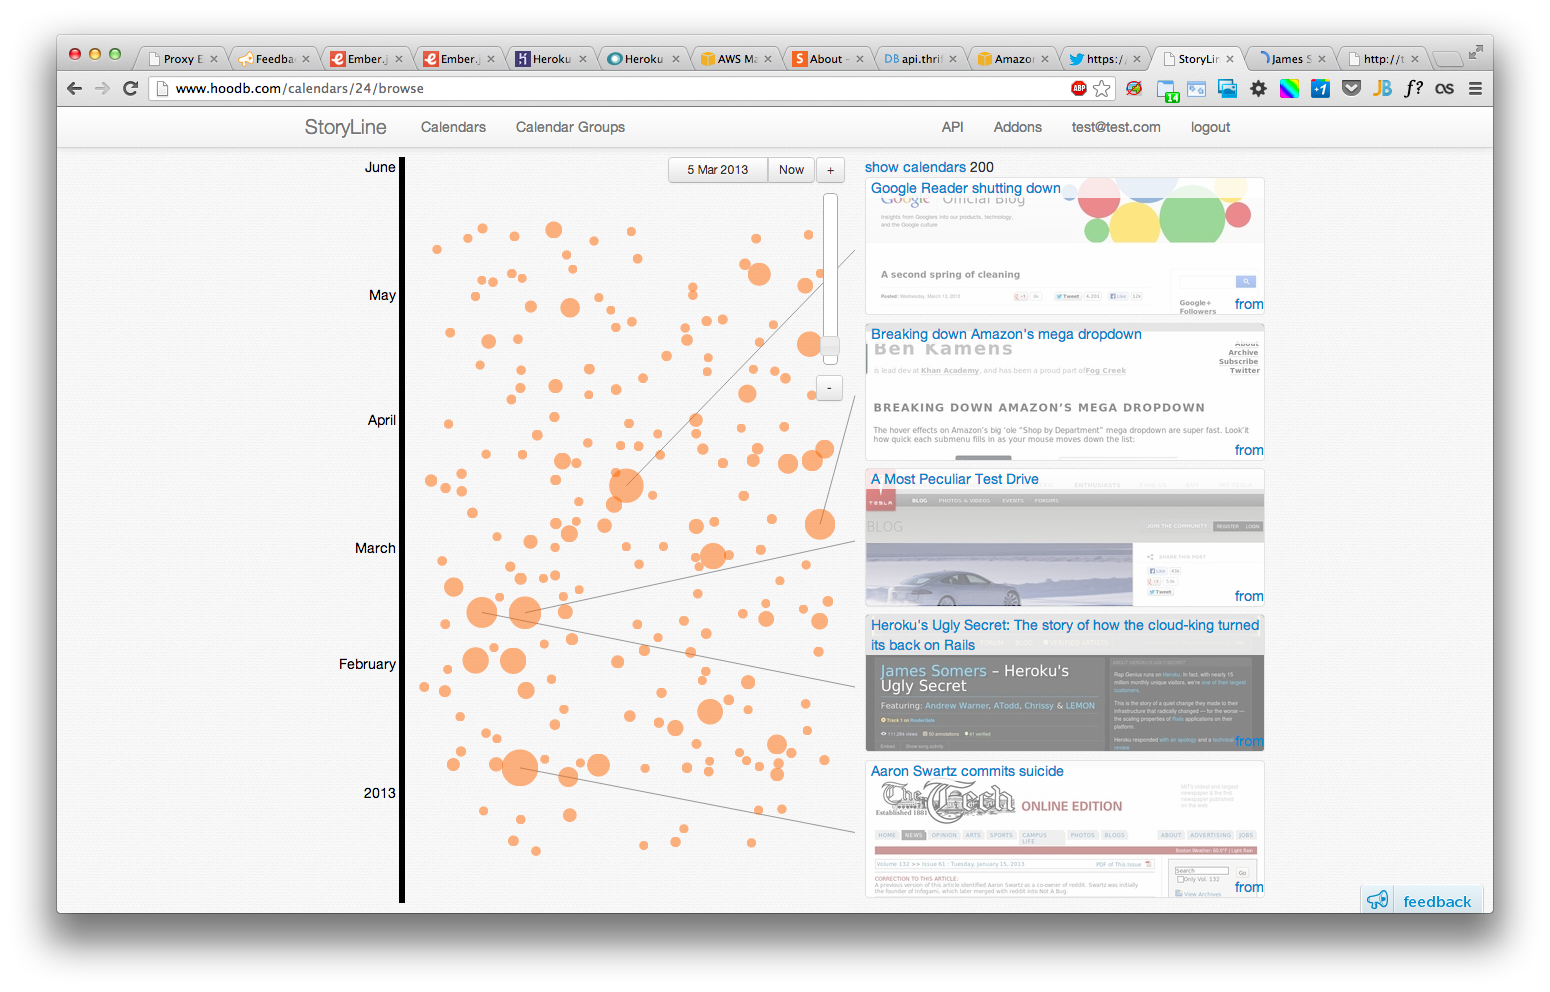Open the gear extension icon
1550x992 pixels.
(1259, 88)
